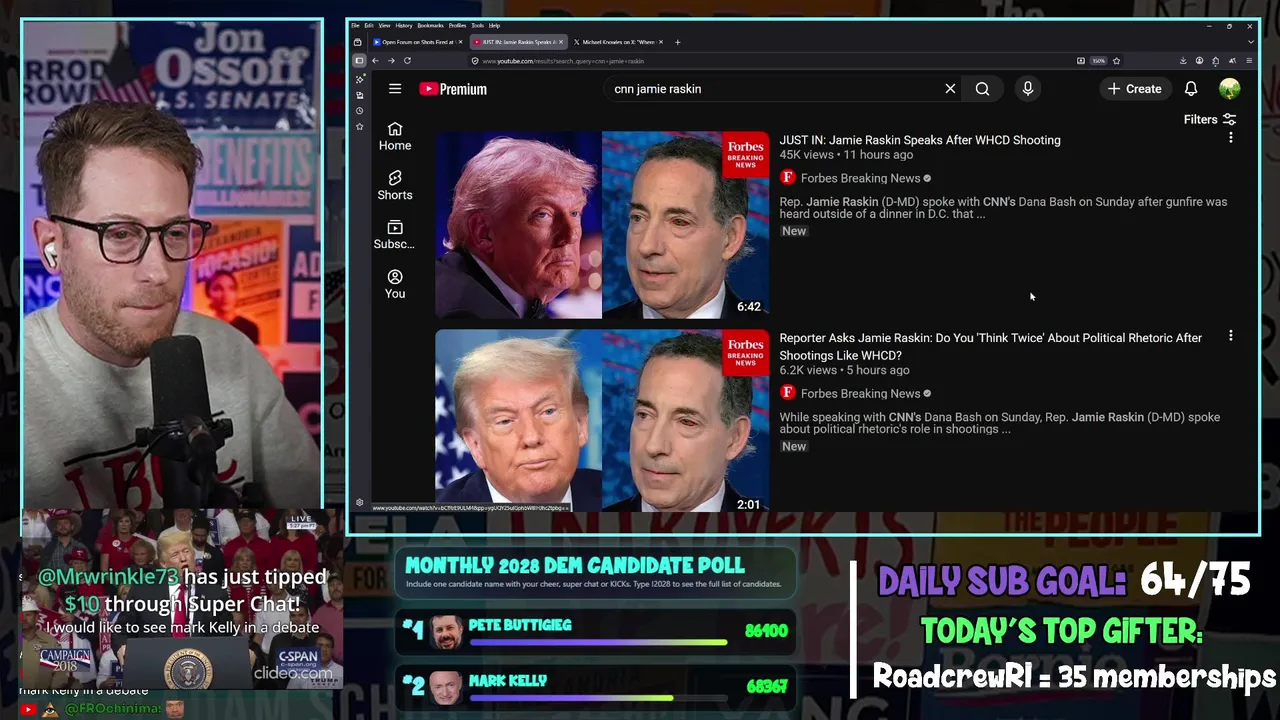
Task: Open browser Extensions icon
Action: point(1215,61)
